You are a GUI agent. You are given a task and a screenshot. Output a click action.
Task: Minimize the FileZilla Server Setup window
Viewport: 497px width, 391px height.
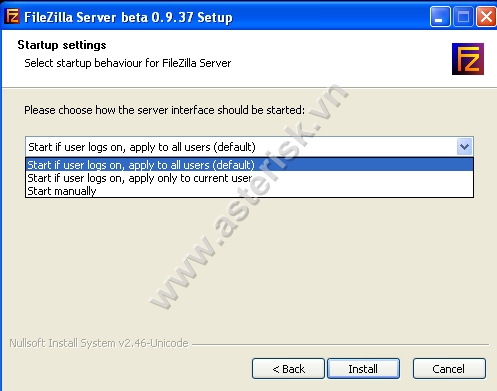click(x=440, y=17)
